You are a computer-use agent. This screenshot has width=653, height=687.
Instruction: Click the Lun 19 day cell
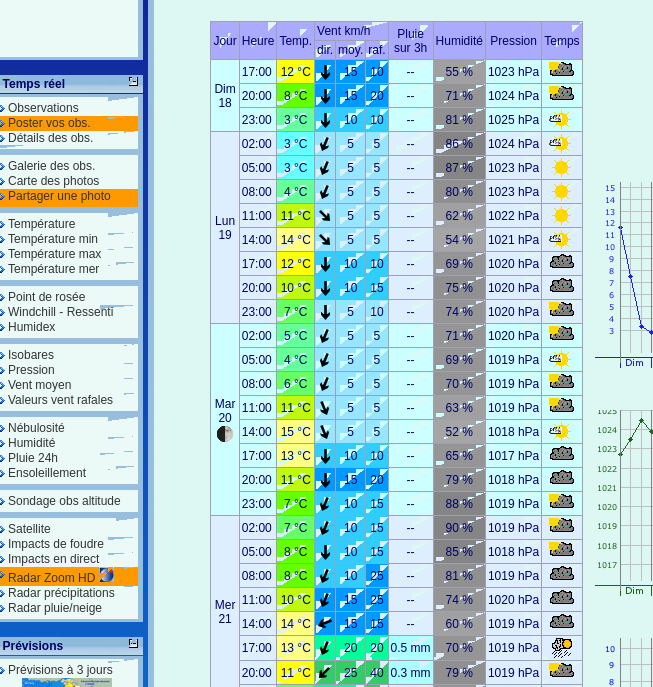(x=225, y=227)
